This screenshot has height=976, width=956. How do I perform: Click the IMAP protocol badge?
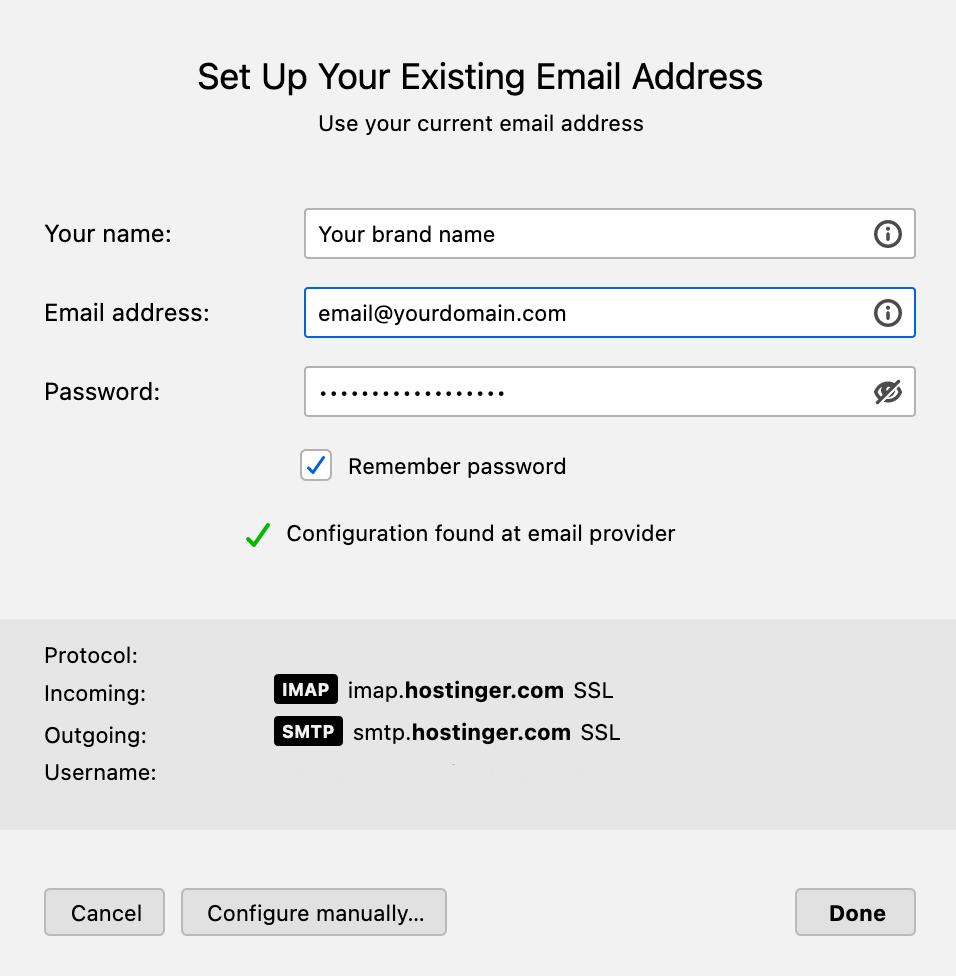point(306,689)
